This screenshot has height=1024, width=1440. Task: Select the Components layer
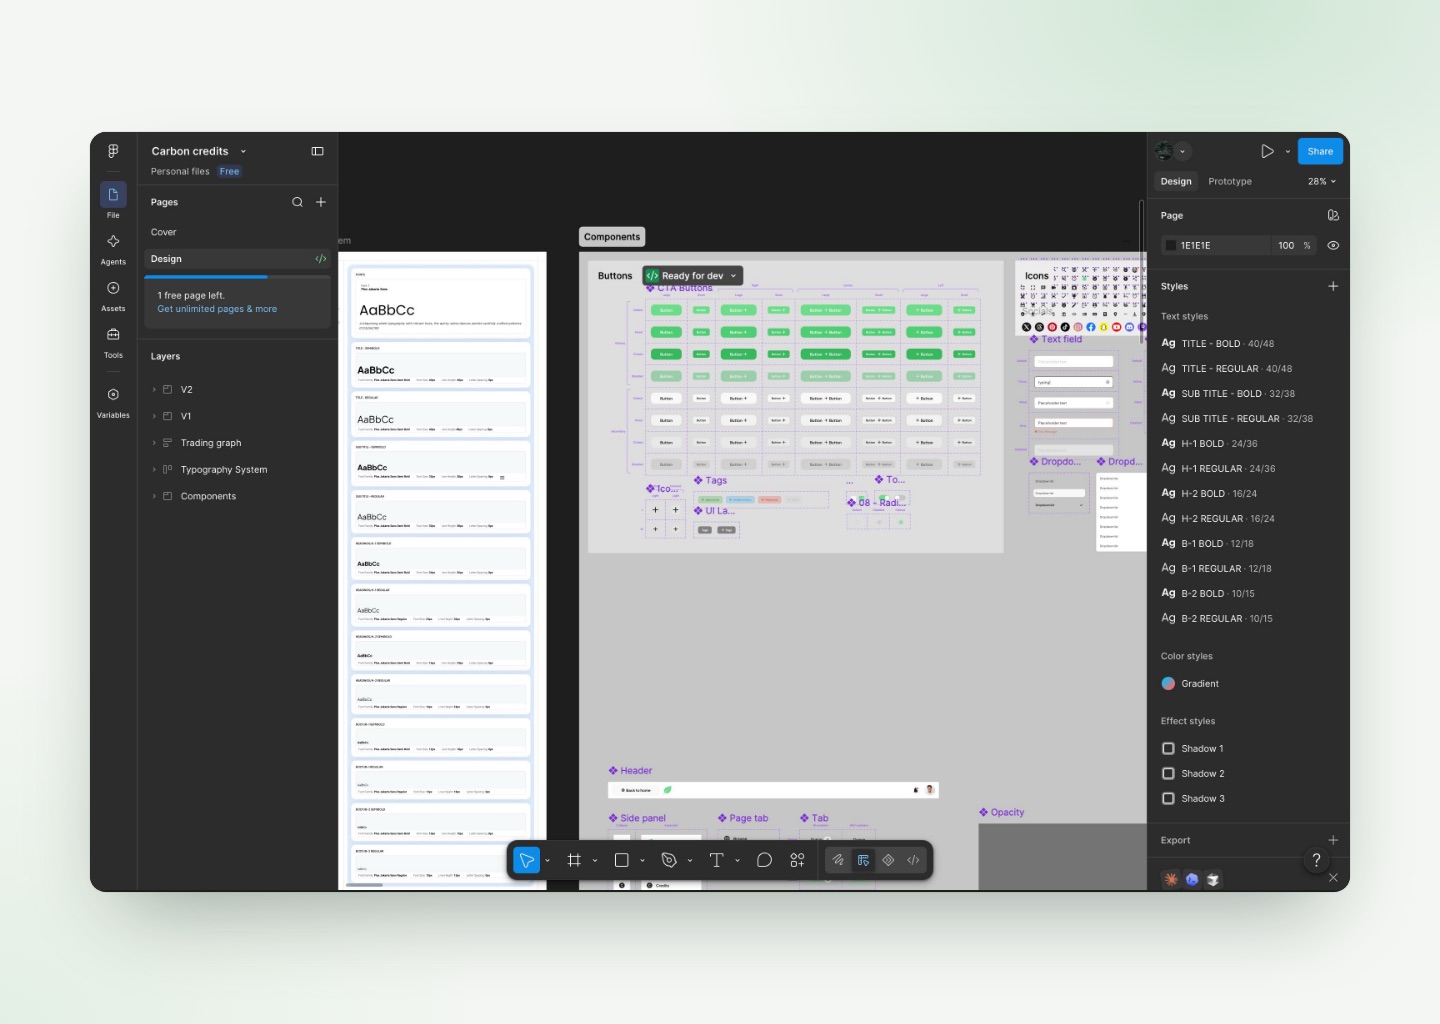tap(208, 496)
